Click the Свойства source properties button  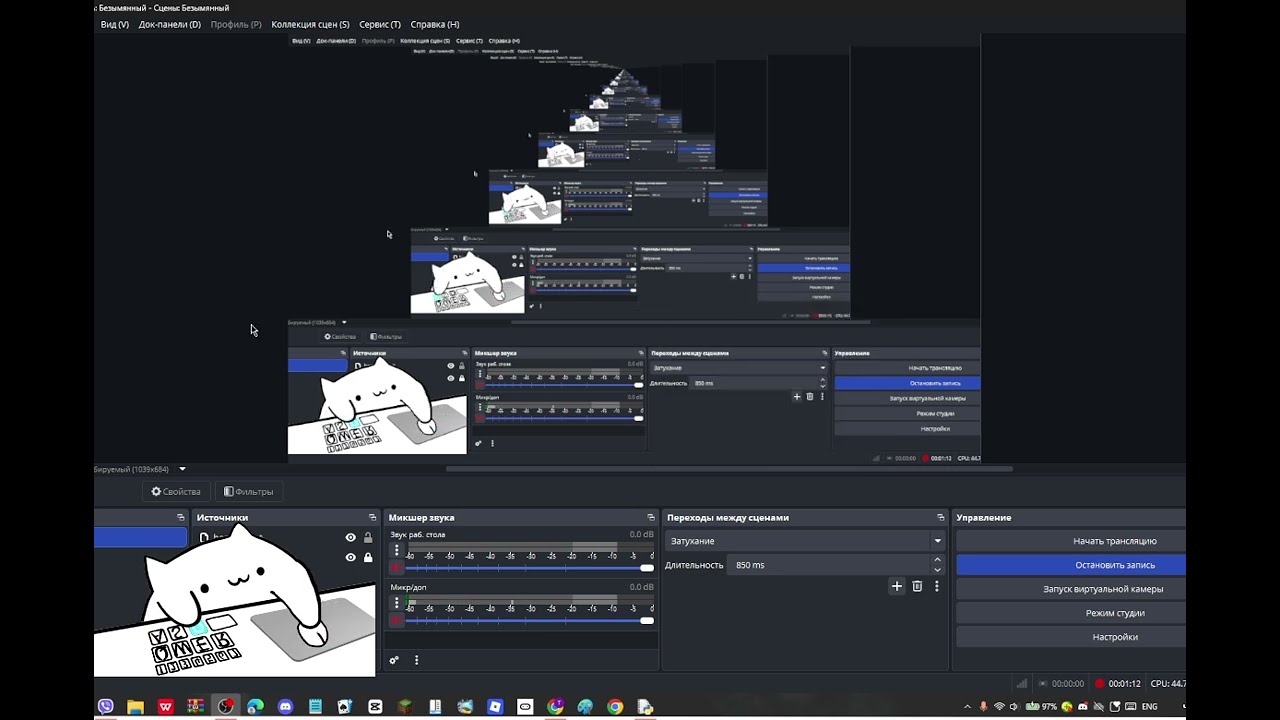[176, 491]
